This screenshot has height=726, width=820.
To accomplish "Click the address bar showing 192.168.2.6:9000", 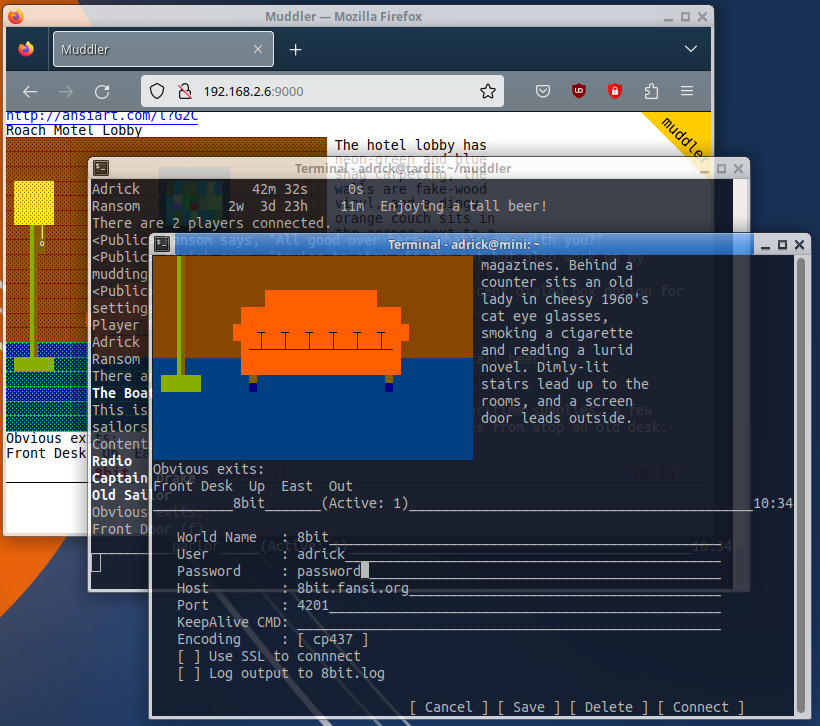I will pyautogui.click(x=322, y=92).
